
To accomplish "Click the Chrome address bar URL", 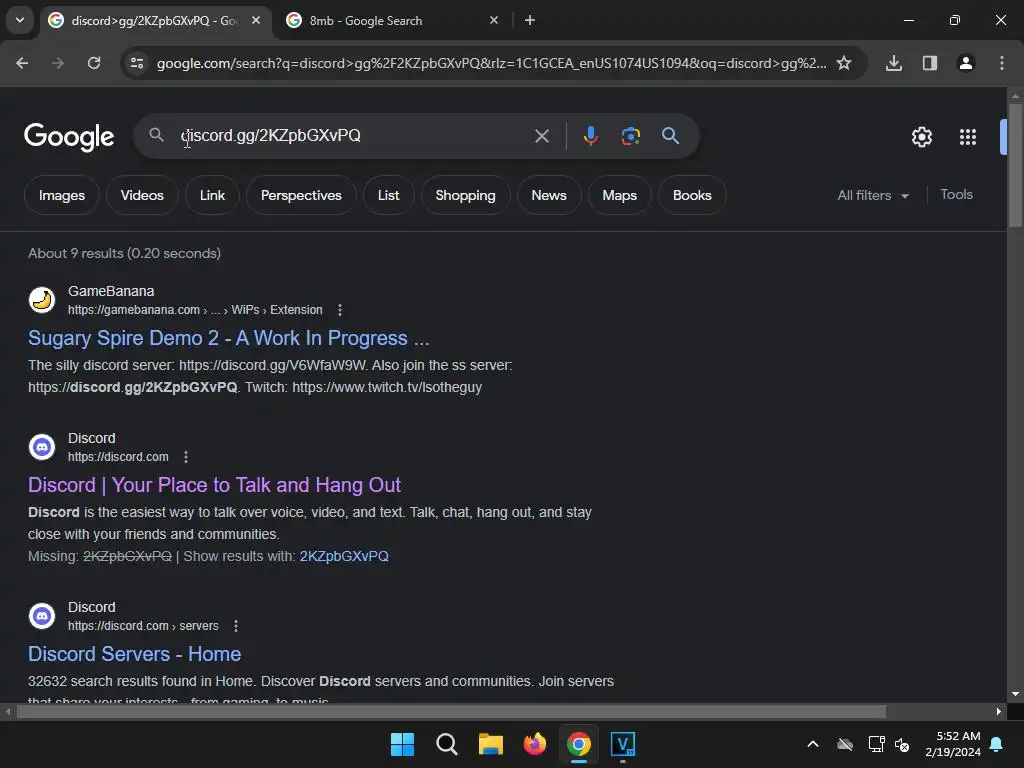I will (491, 63).
